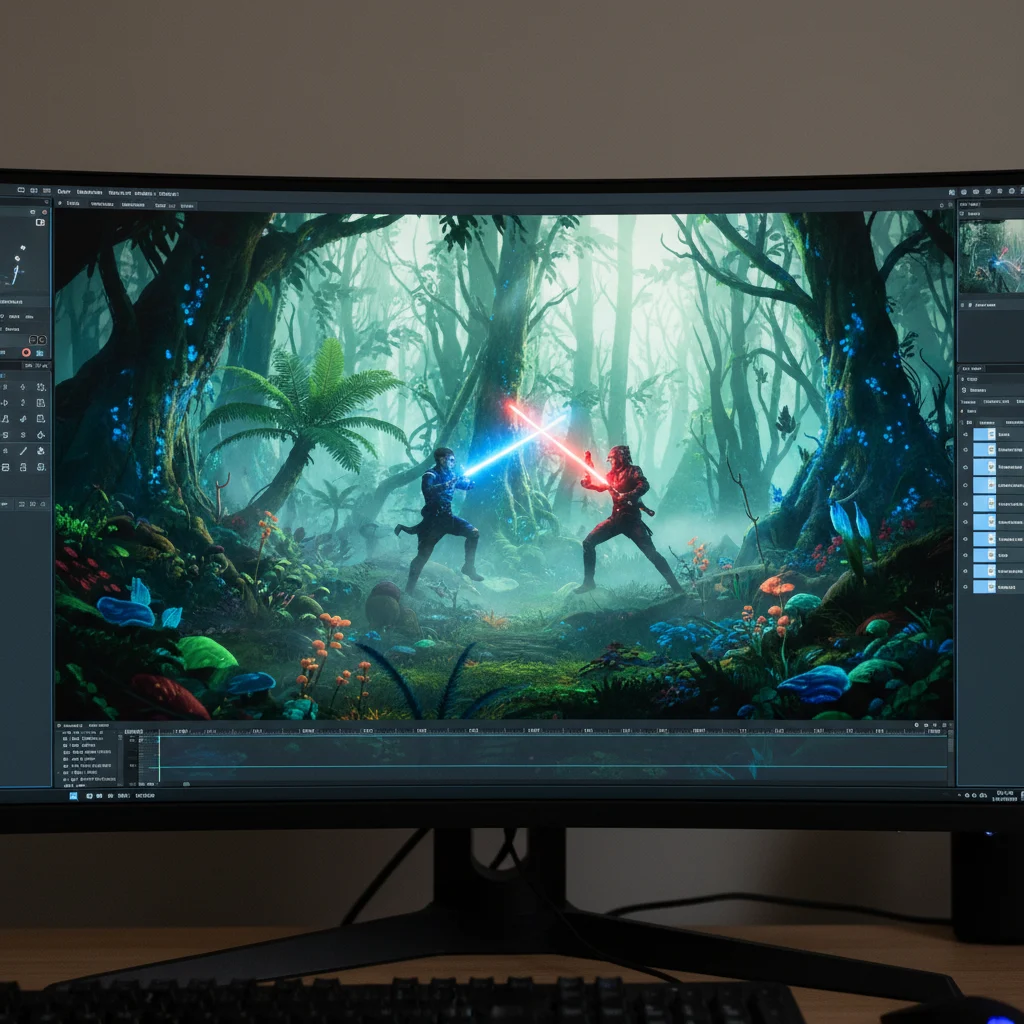
Task: Select the layers panel tab header
Action: pos(972,369)
